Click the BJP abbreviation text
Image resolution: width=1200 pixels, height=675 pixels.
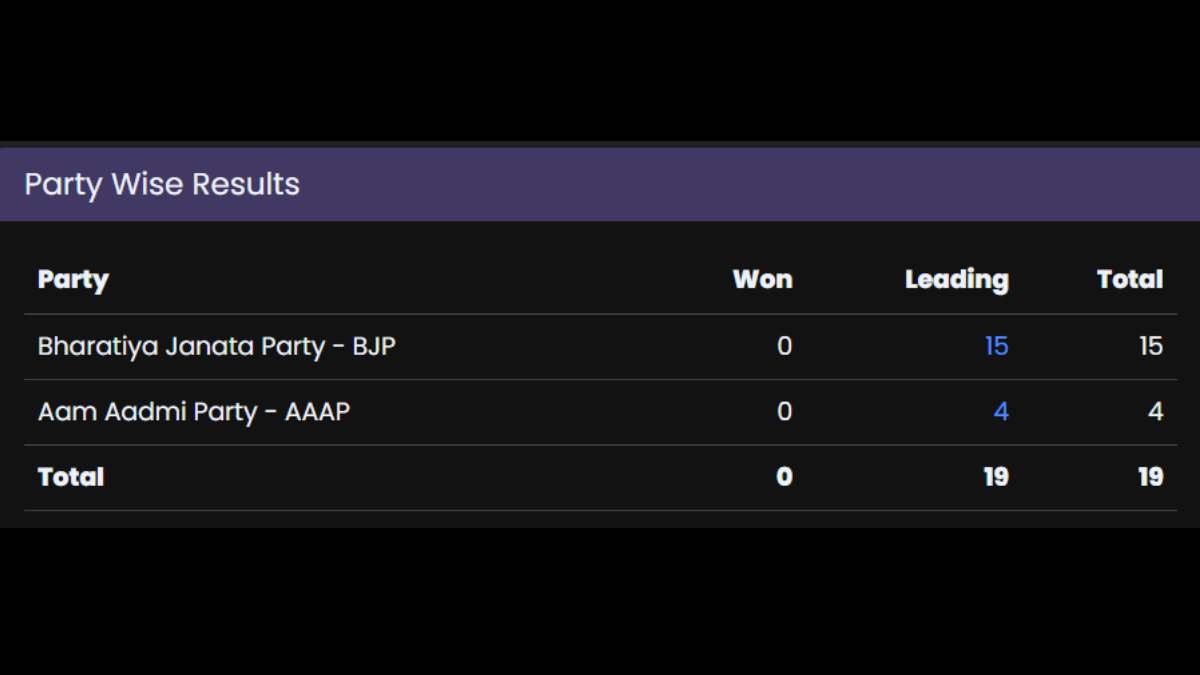[x=374, y=346]
